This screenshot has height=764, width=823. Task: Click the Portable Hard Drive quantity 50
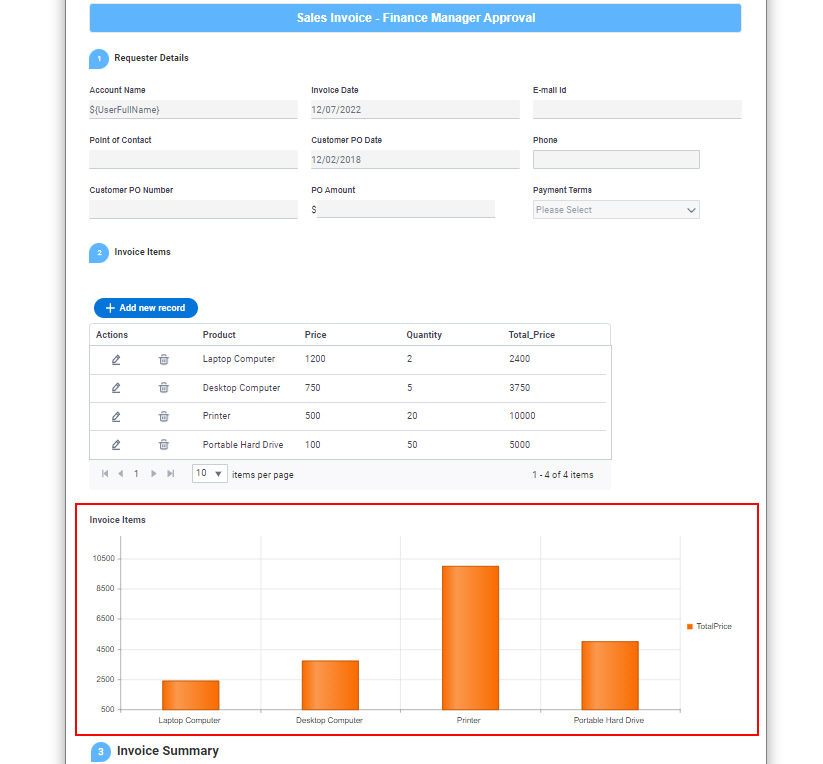(412, 445)
